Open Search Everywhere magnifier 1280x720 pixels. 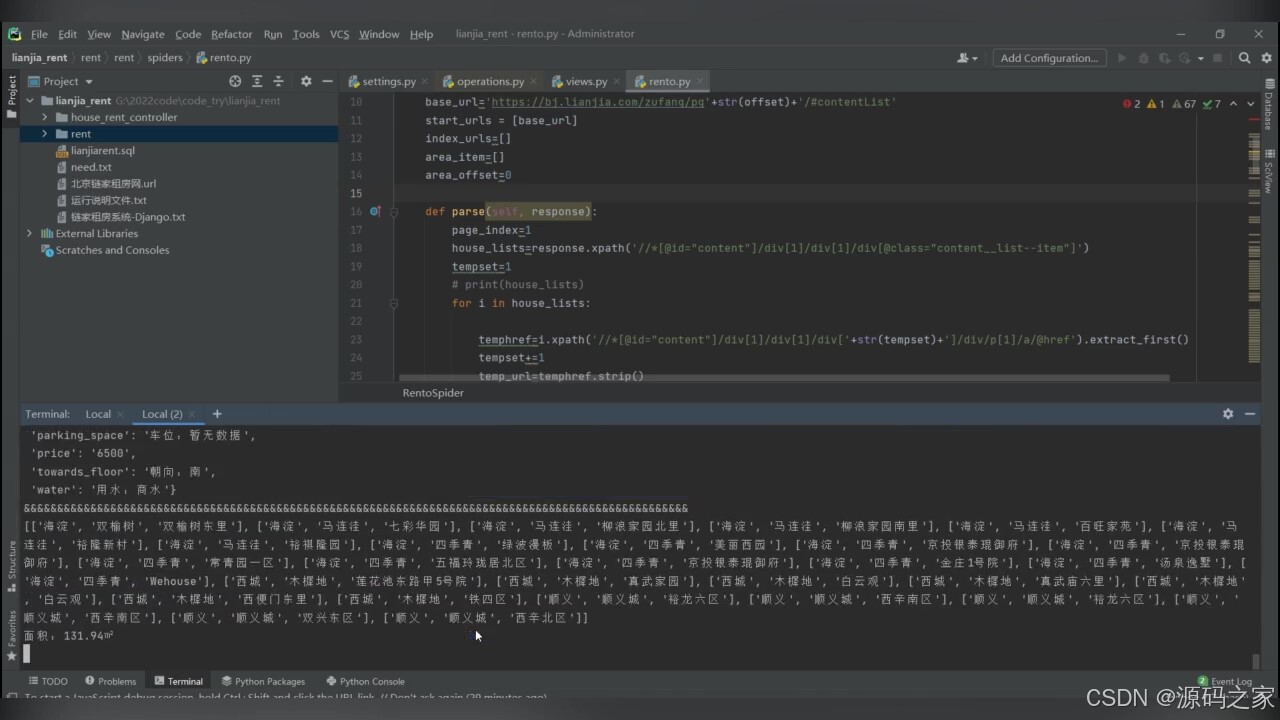click(x=1245, y=58)
